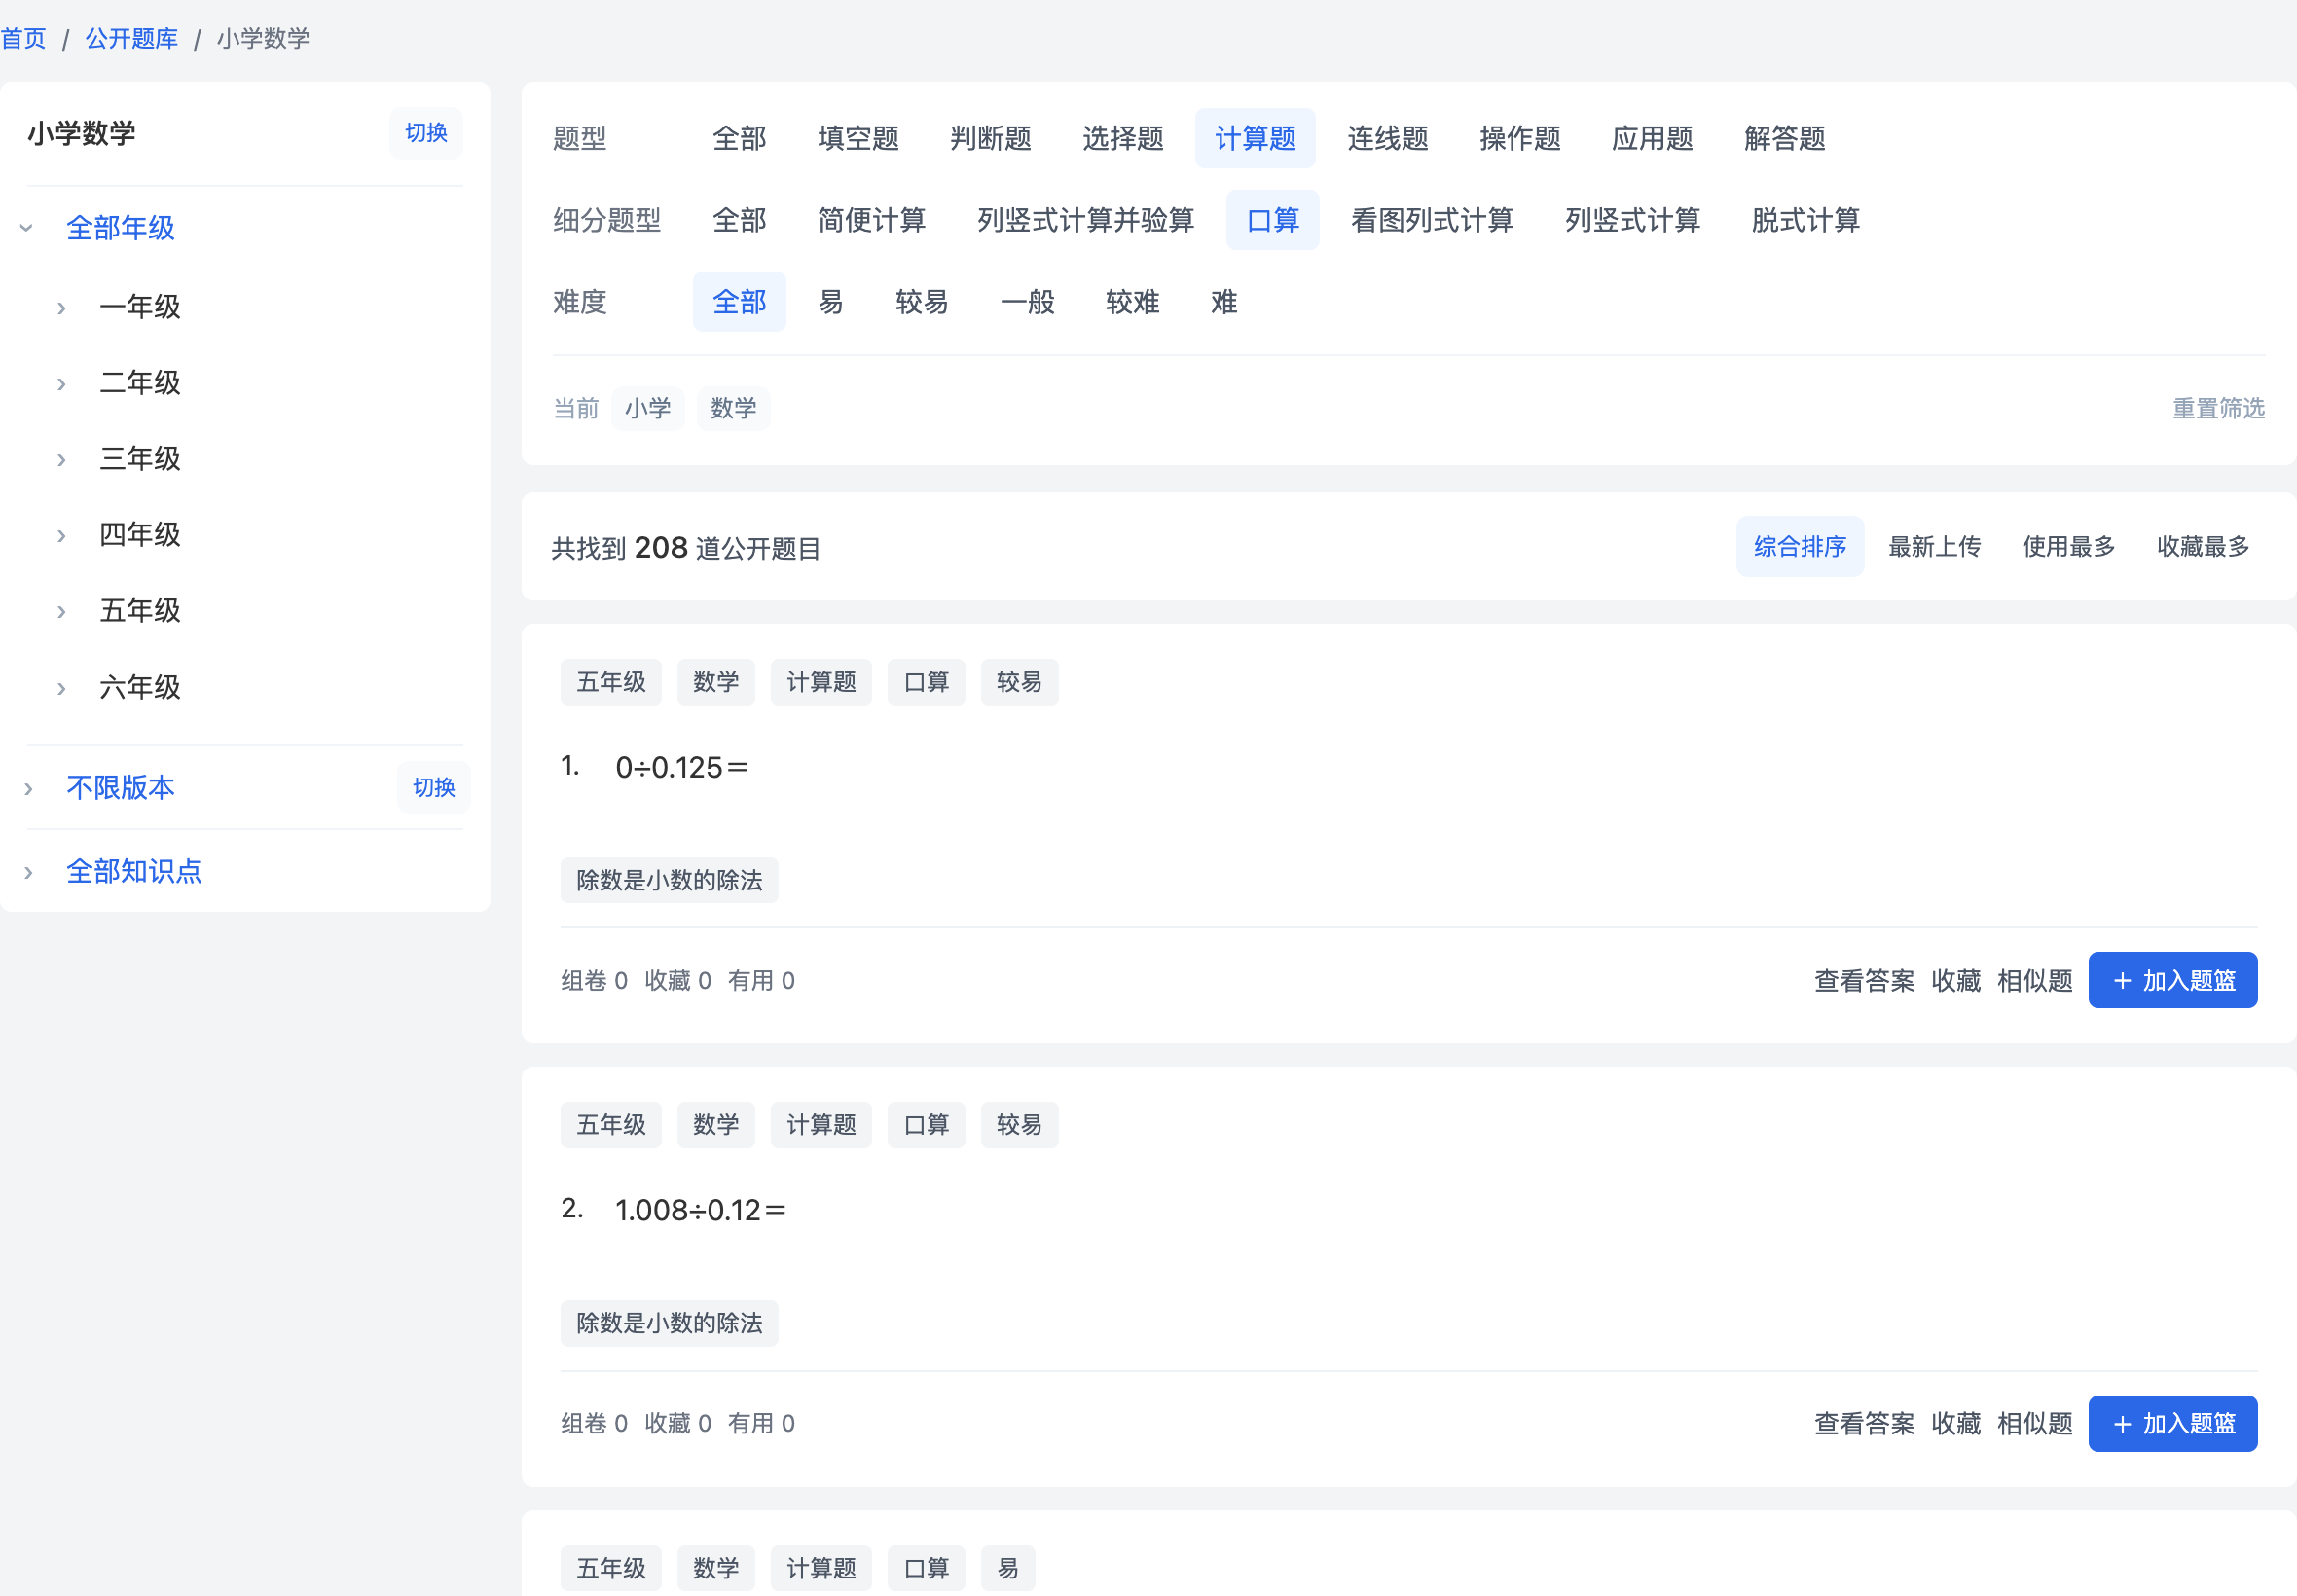The image size is (2297, 1596).
Task: Expand the 不限版本 section chevron
Action: (x=28, y=788)
